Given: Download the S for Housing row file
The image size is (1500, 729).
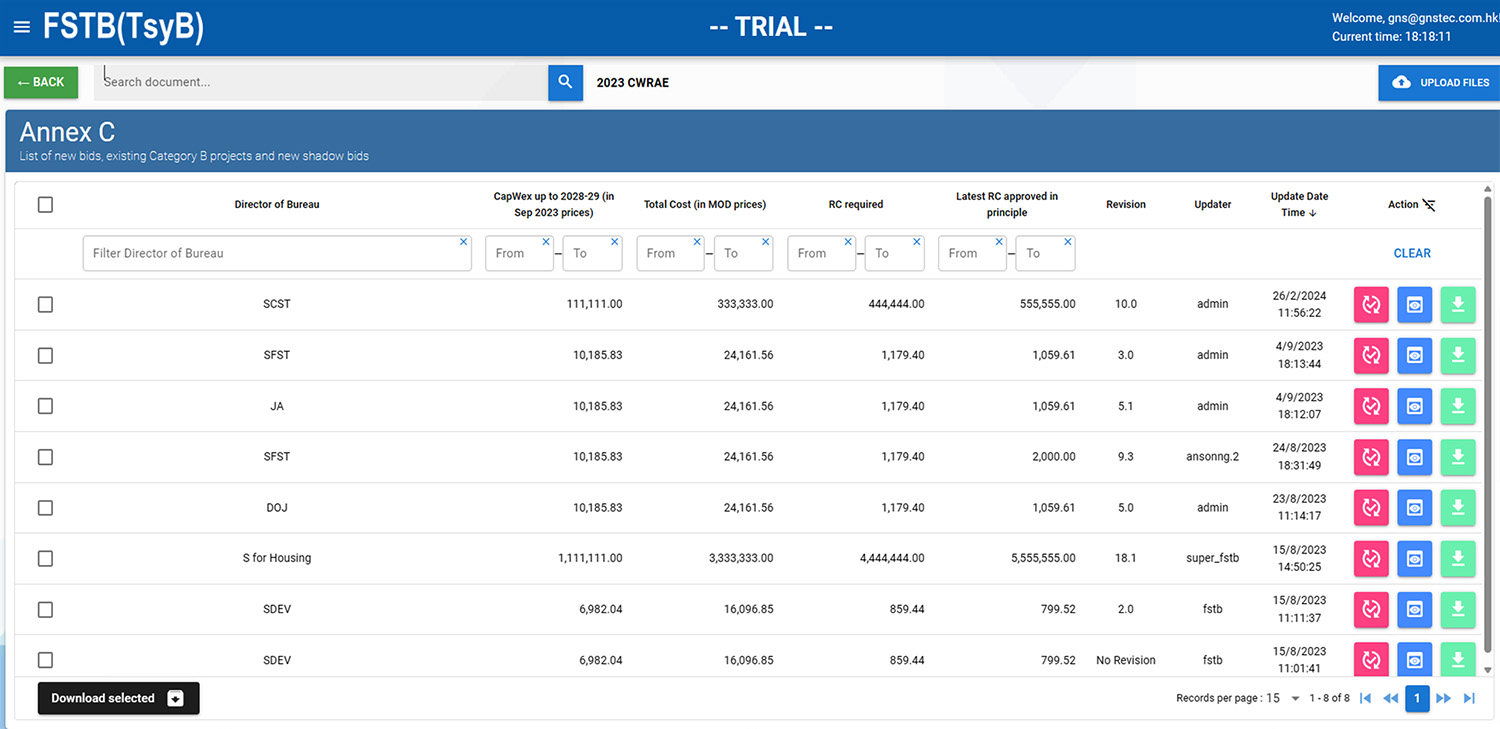Looking at the screenshot, I should coord(1457,558).
